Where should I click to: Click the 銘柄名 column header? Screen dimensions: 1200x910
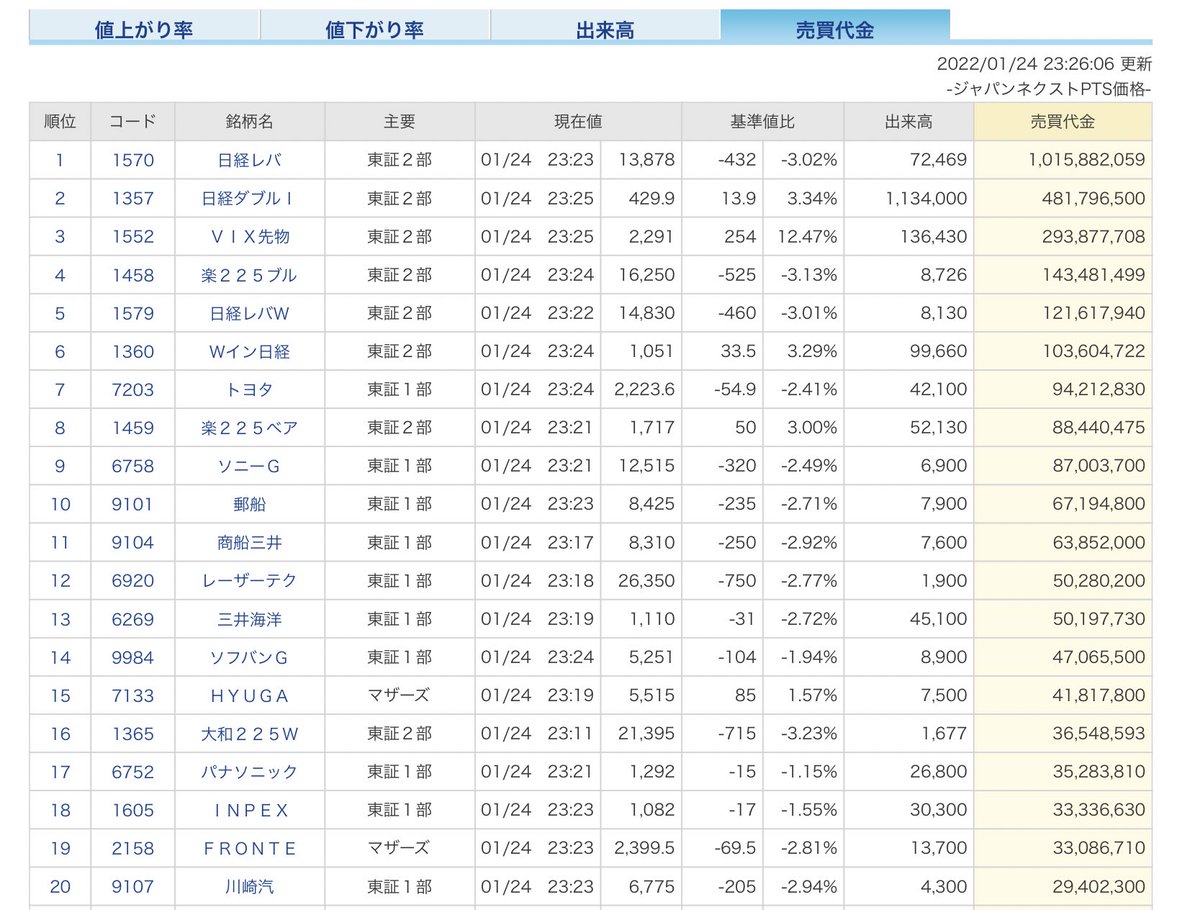[x=249, y=121]
